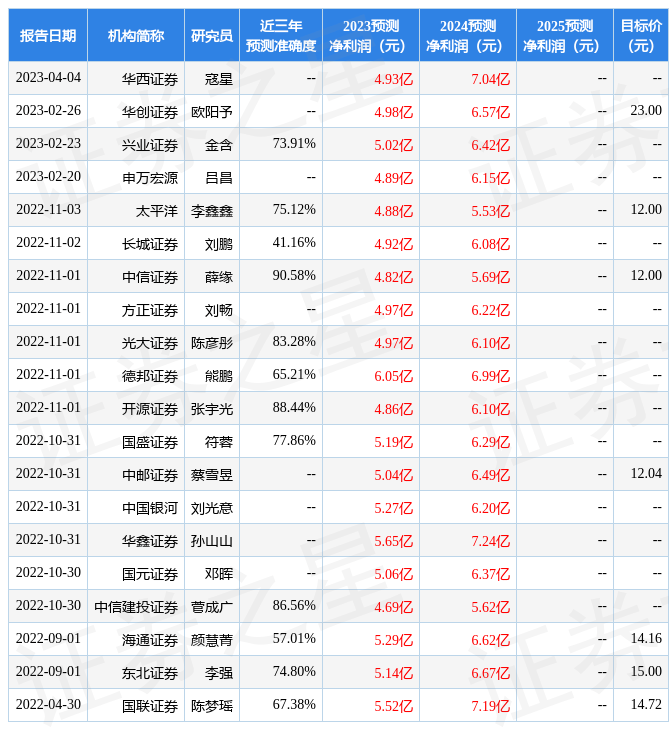Click the 2022-04-30 date cell

[48, 705]
